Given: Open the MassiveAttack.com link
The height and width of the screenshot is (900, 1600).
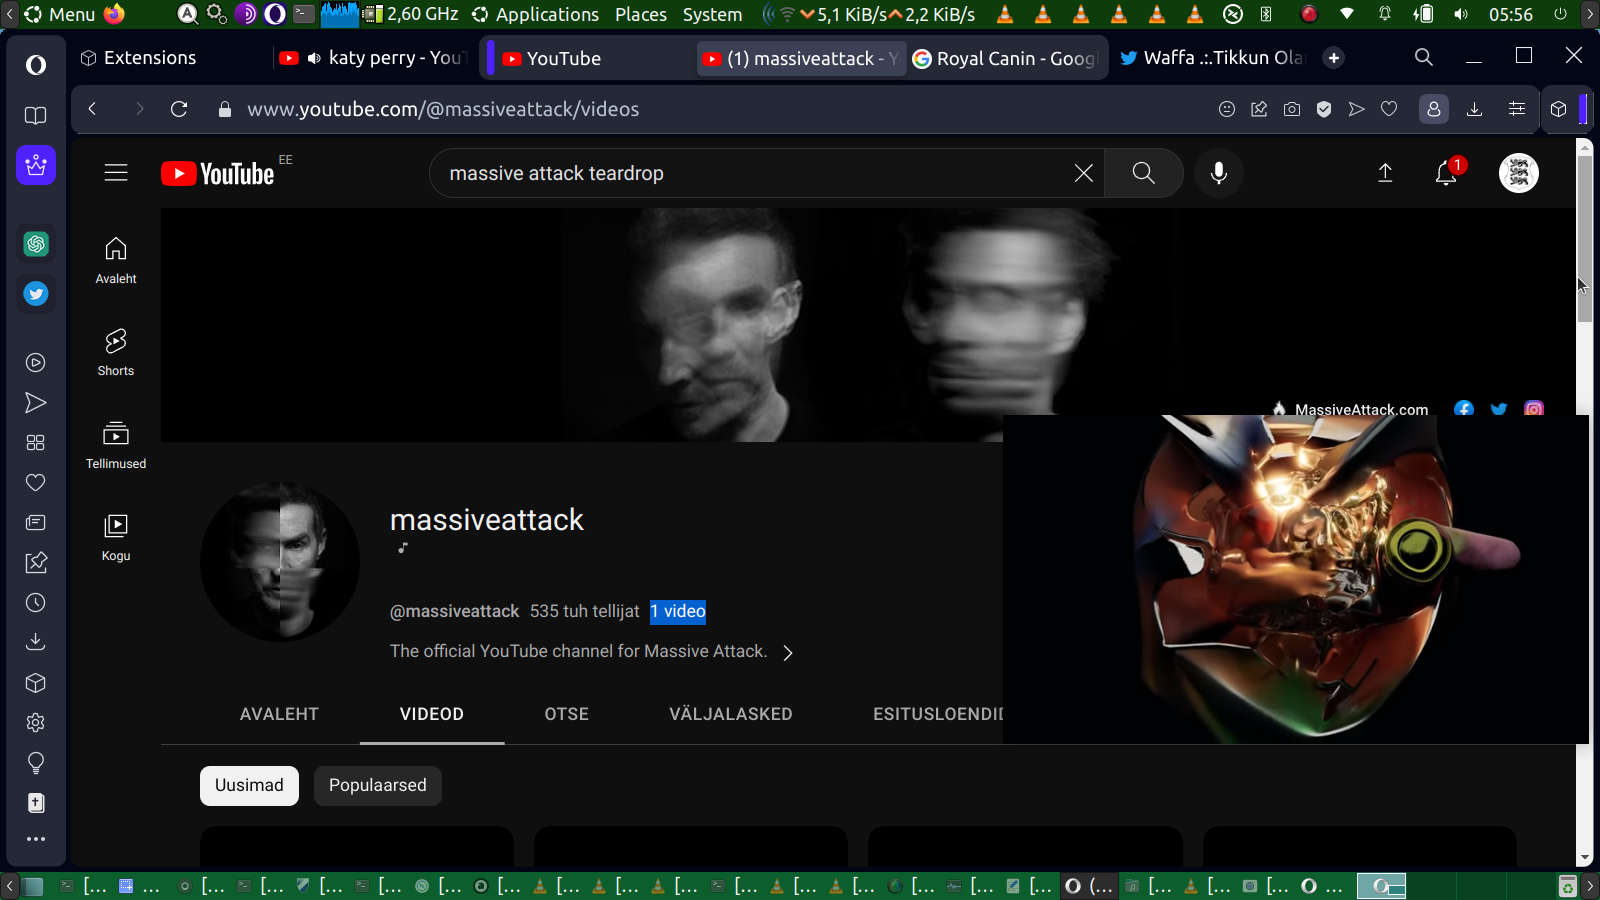Looking at the screenshot, I should pyautogui.click(x=1361, y=409).
